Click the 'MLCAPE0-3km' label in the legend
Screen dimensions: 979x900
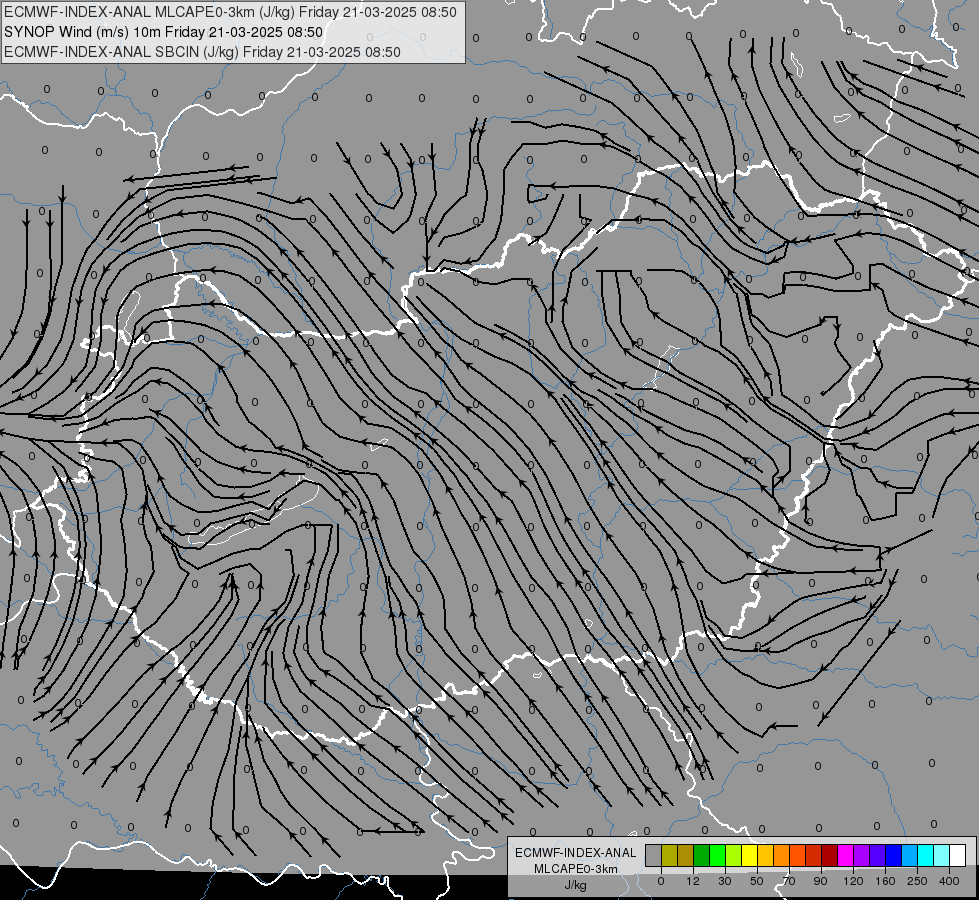[x=575, y=869]
